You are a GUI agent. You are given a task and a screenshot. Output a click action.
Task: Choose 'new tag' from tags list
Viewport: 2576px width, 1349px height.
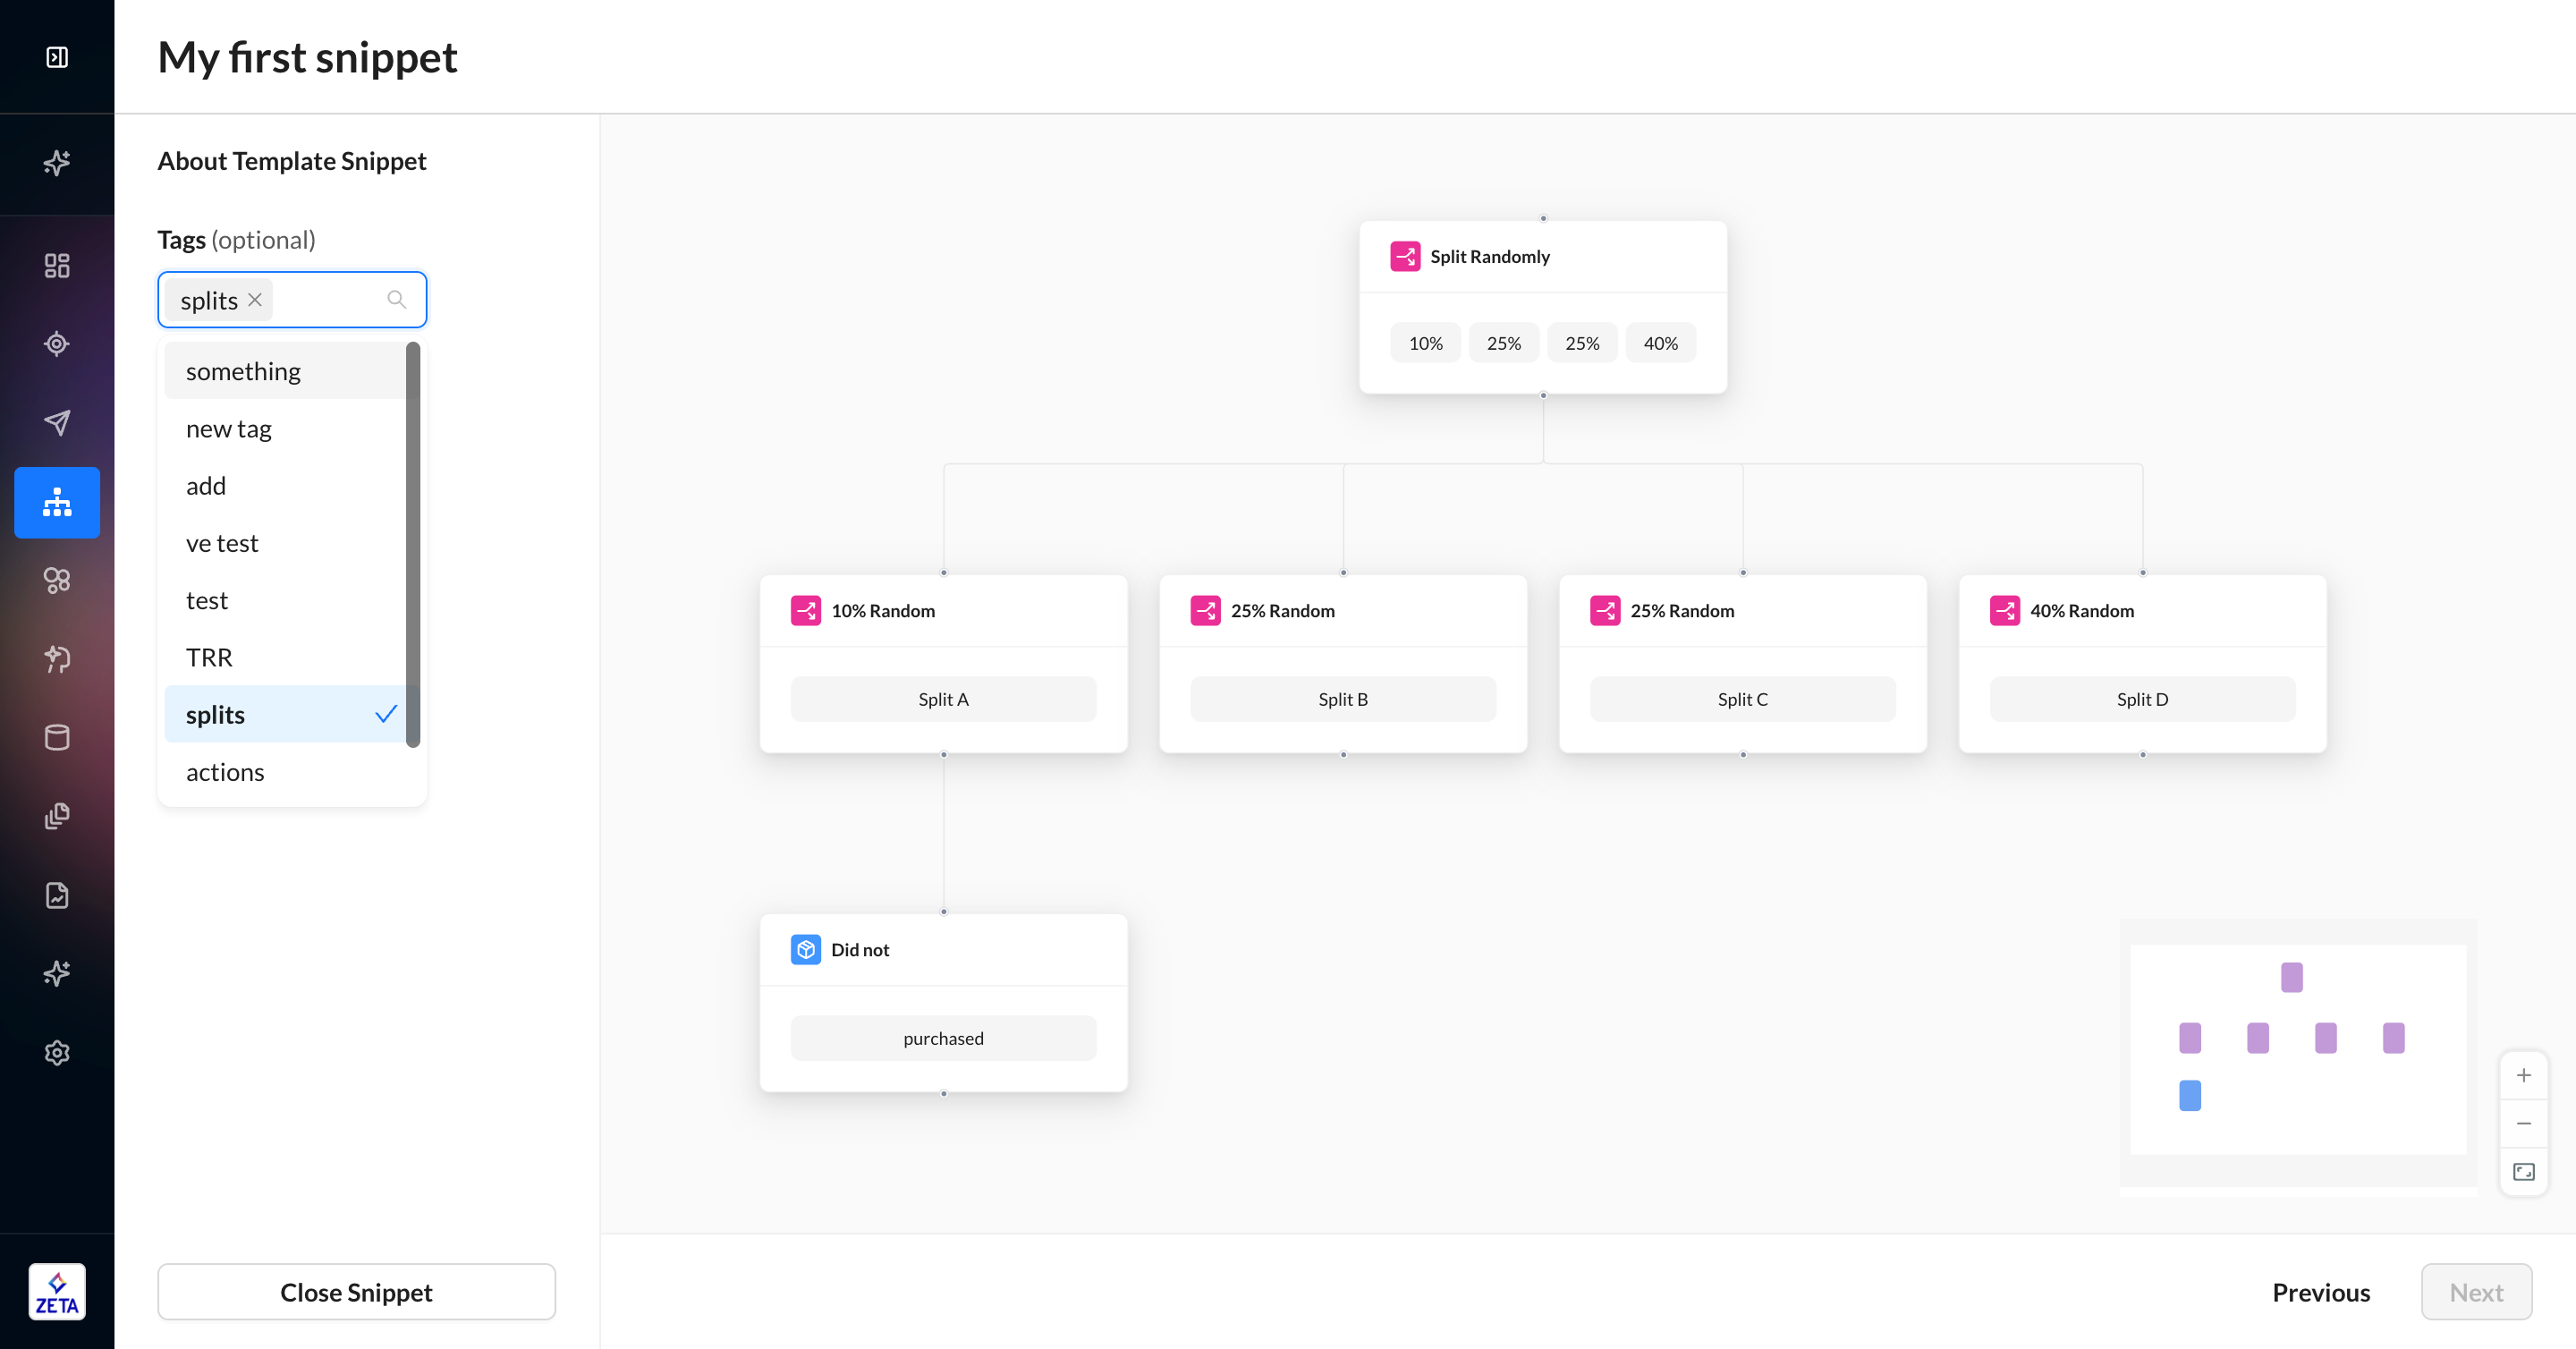click(286, 429)
